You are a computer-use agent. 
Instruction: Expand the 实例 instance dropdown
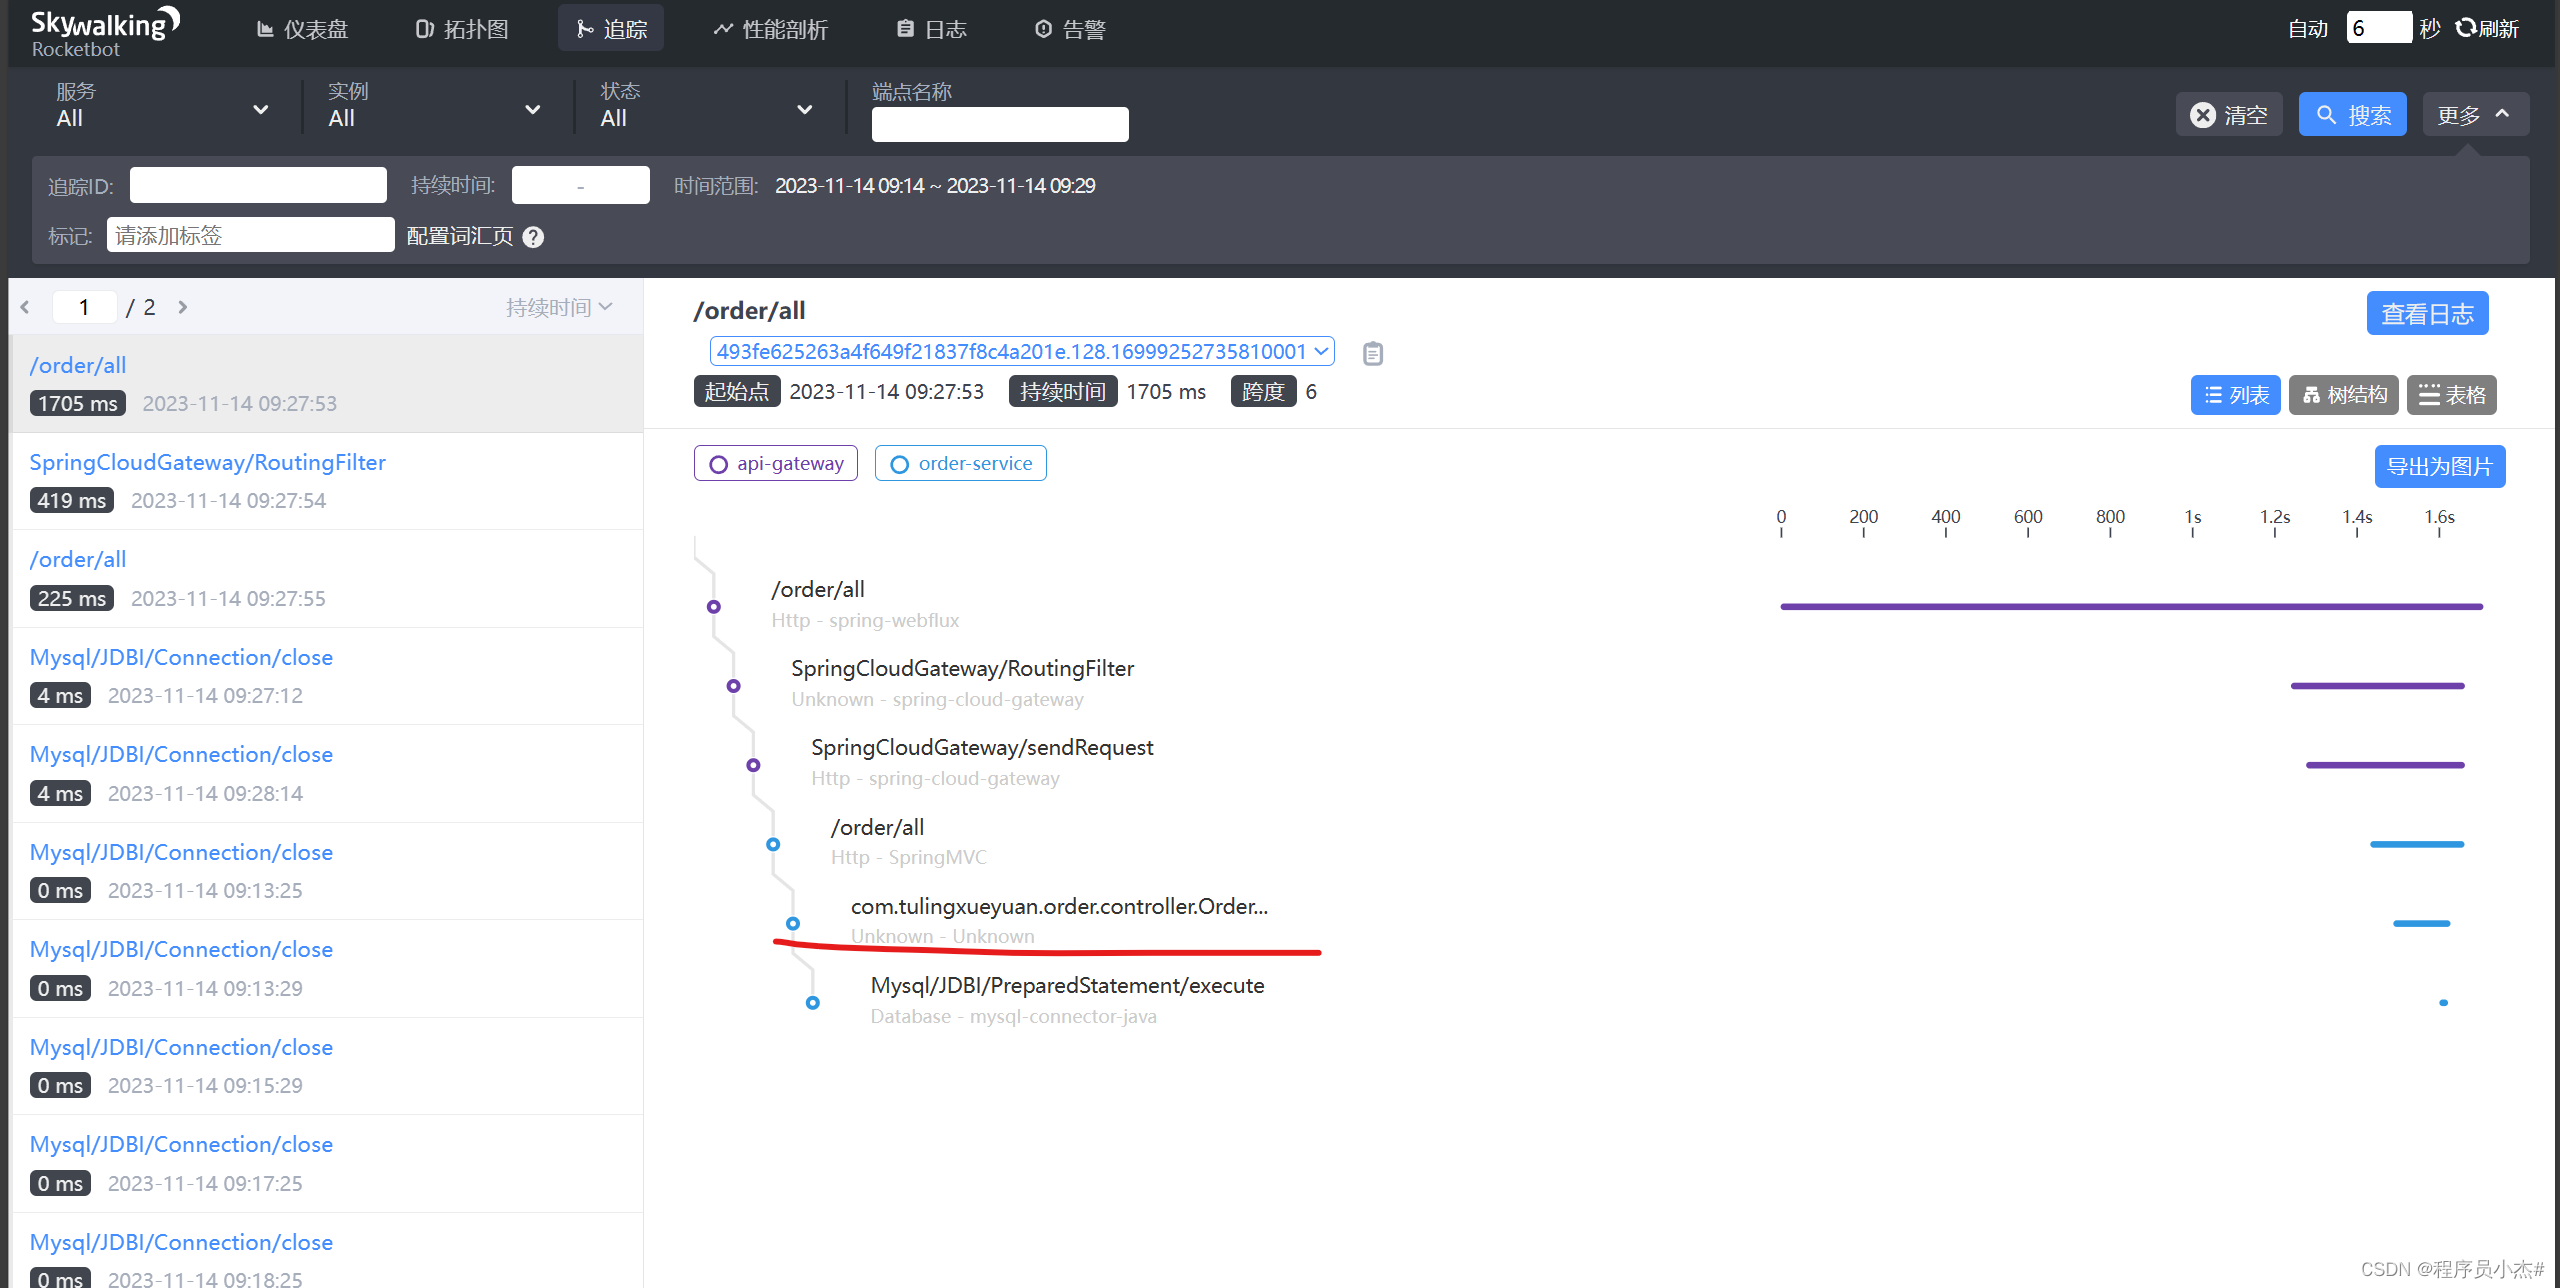[435, 106]
